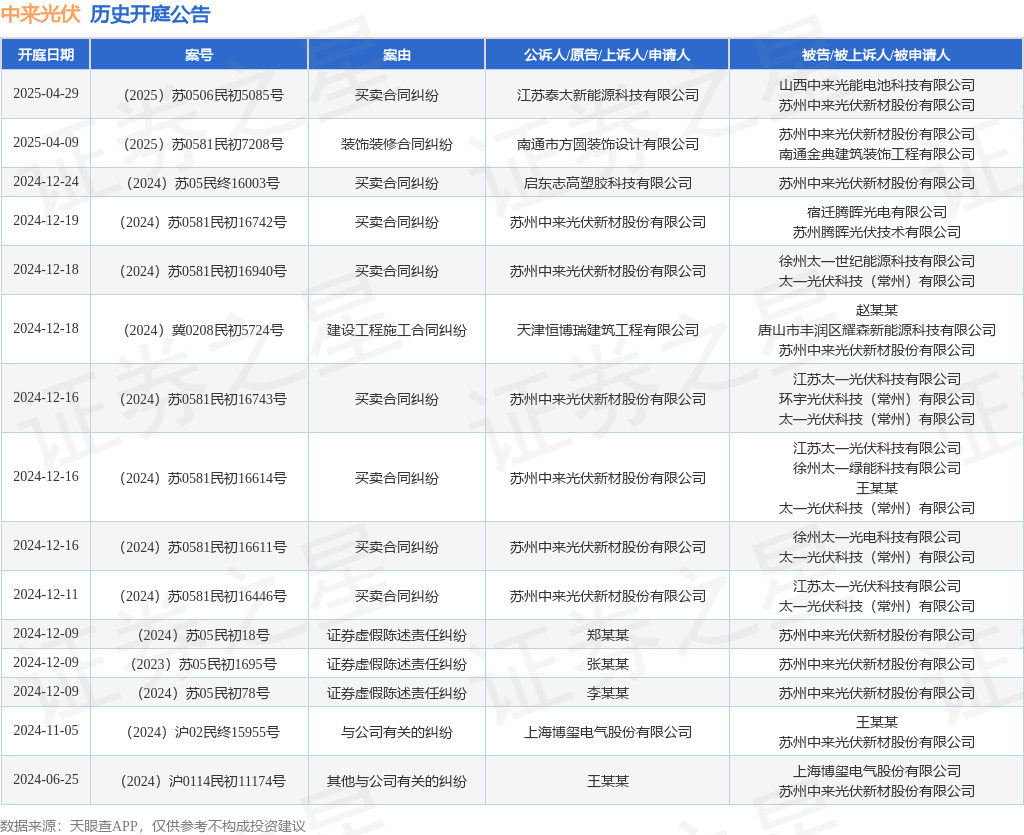Click plaintiff 启东志高塑胶科技有限公司
Image resolution: width=1024 pixels, height=835 pixels.
[x=607, y=183]
